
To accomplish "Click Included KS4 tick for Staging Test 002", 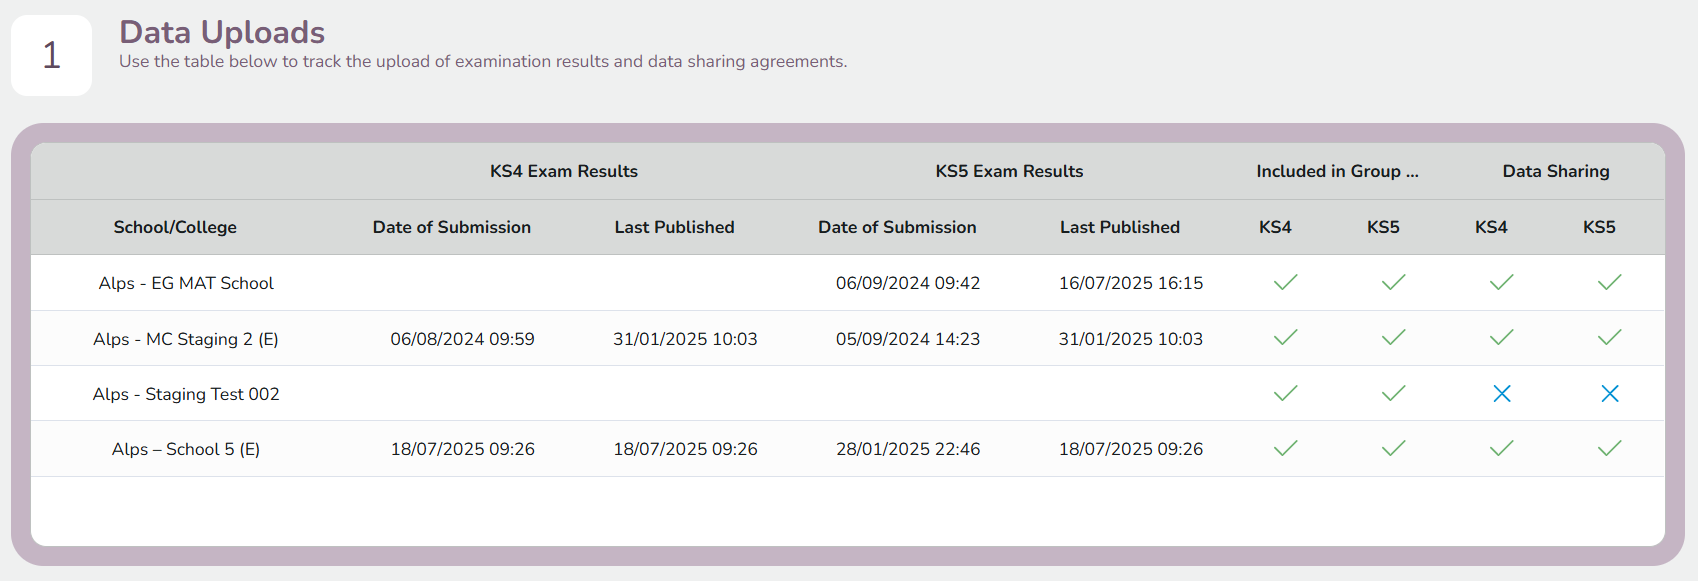I will tap(1285, 394).
